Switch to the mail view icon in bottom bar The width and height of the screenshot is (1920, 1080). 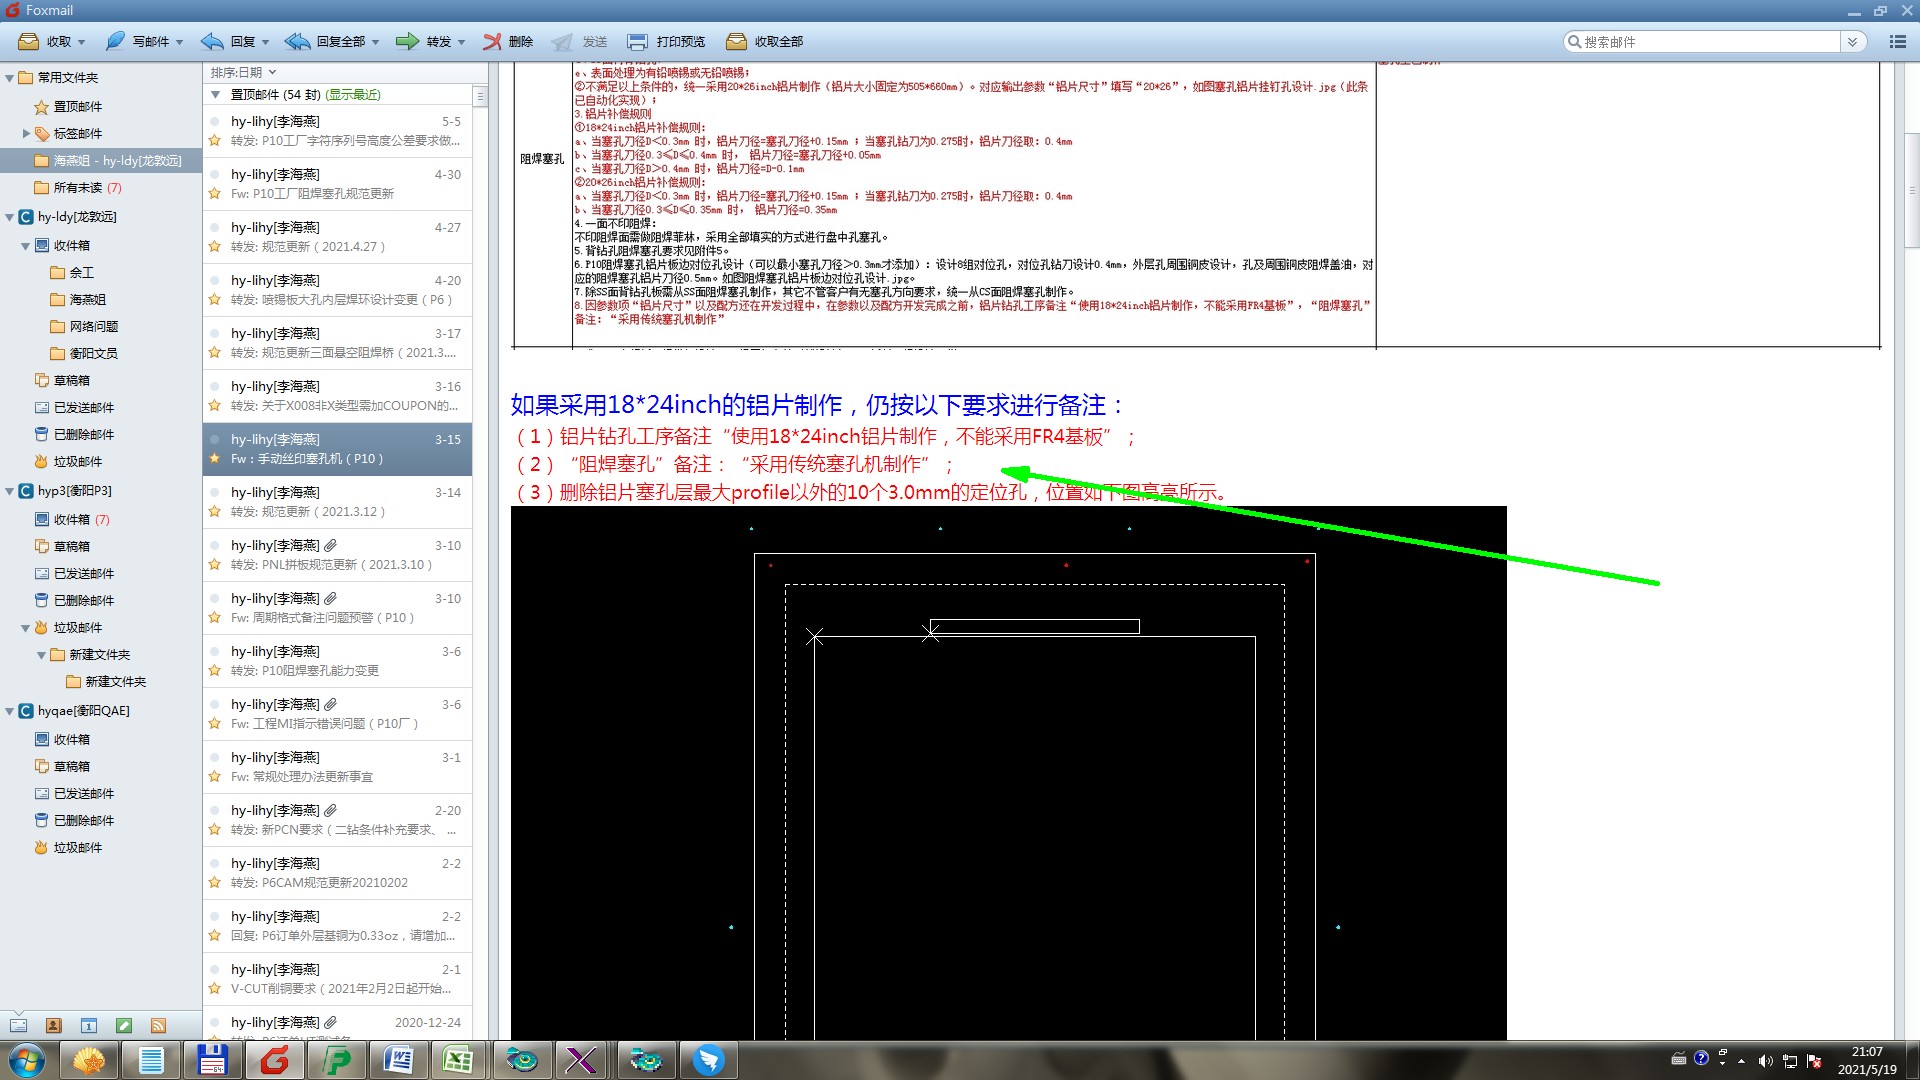pyautogui.click(x=18, y=1025)
